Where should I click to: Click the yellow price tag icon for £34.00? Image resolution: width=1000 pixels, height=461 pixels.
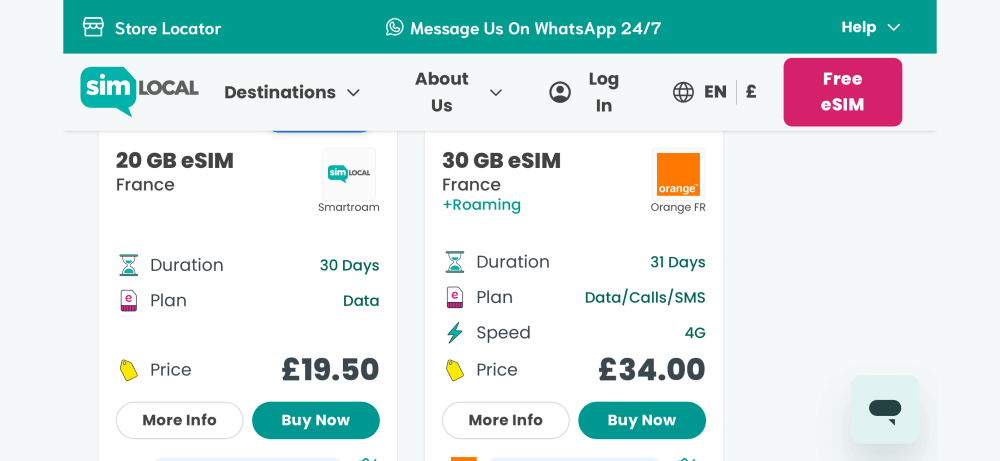(455, 370)
